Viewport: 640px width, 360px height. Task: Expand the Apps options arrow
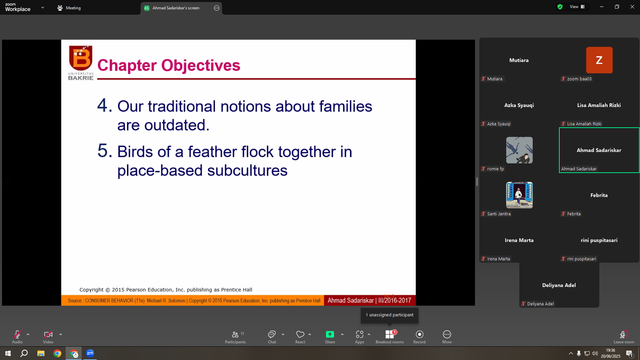(x=369, y=334)
